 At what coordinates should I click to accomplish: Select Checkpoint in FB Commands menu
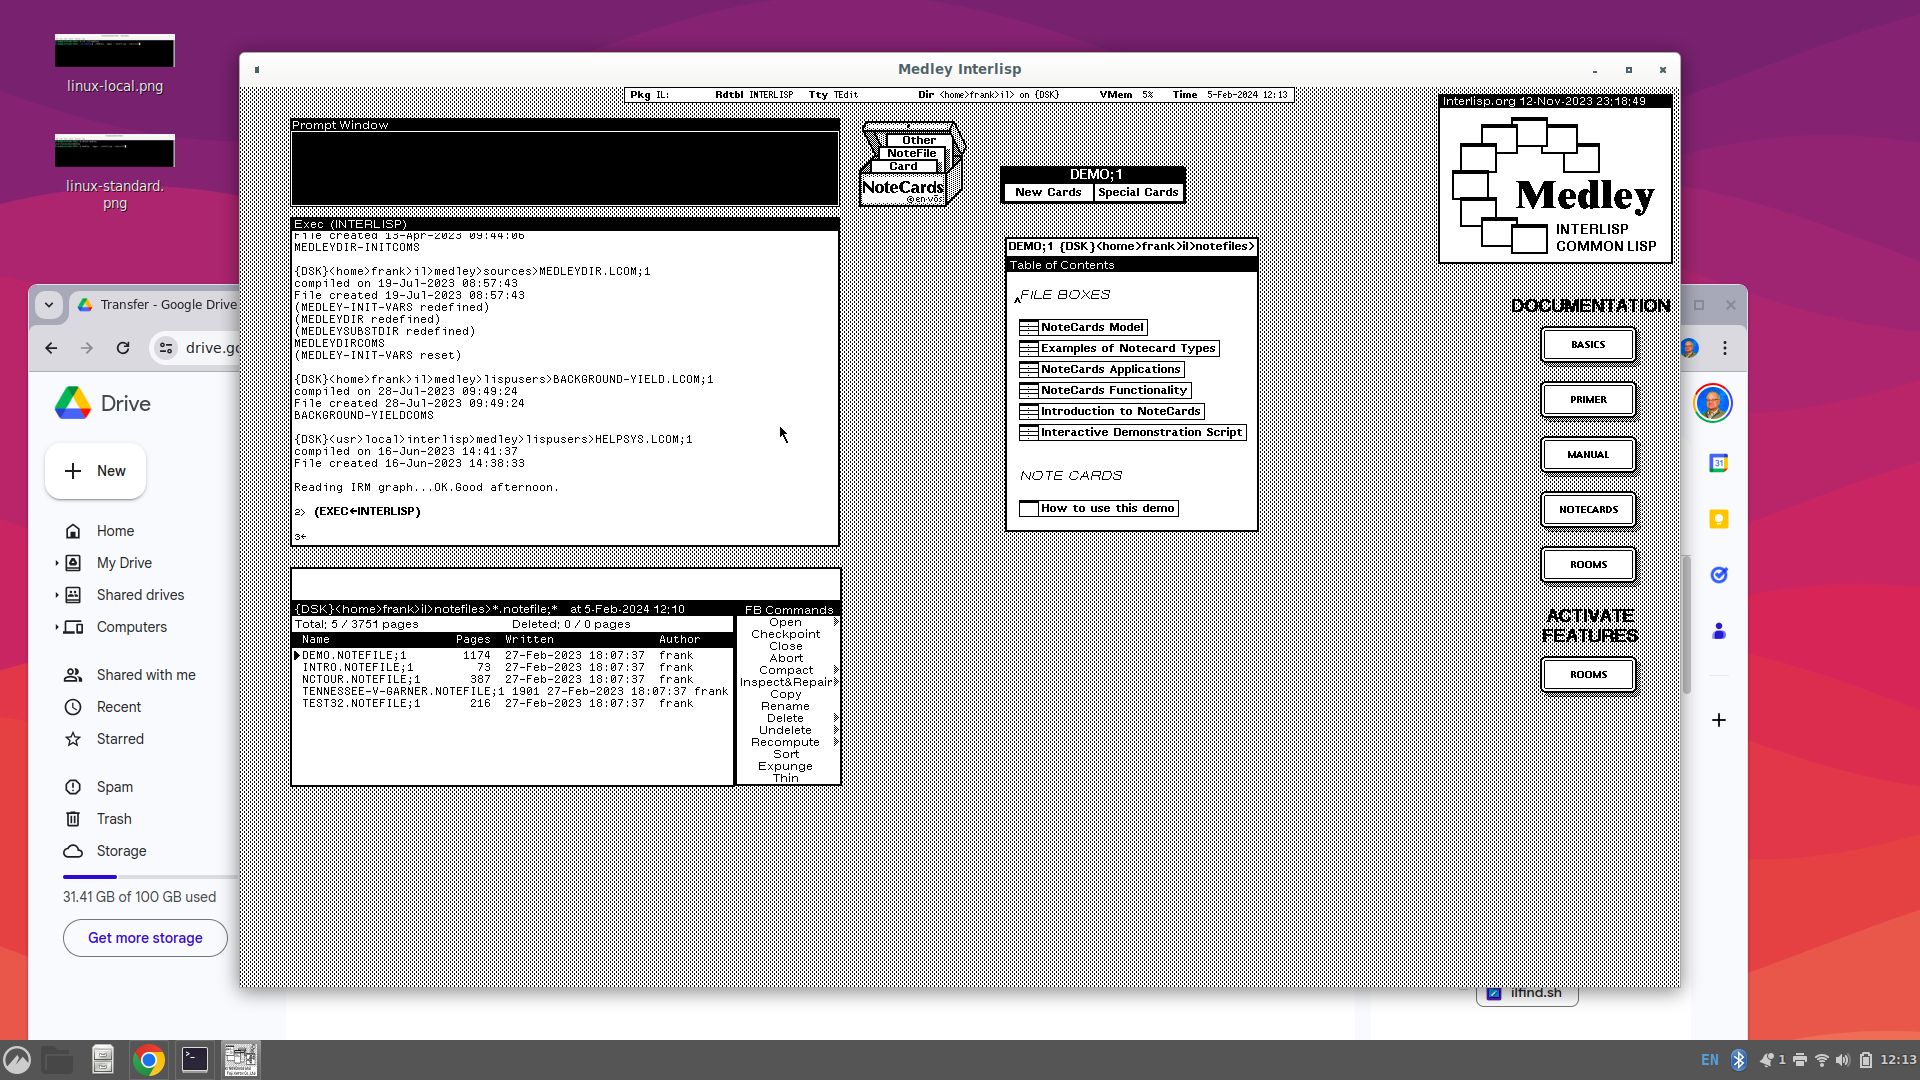pyautogui.click(x=786, y=634)
